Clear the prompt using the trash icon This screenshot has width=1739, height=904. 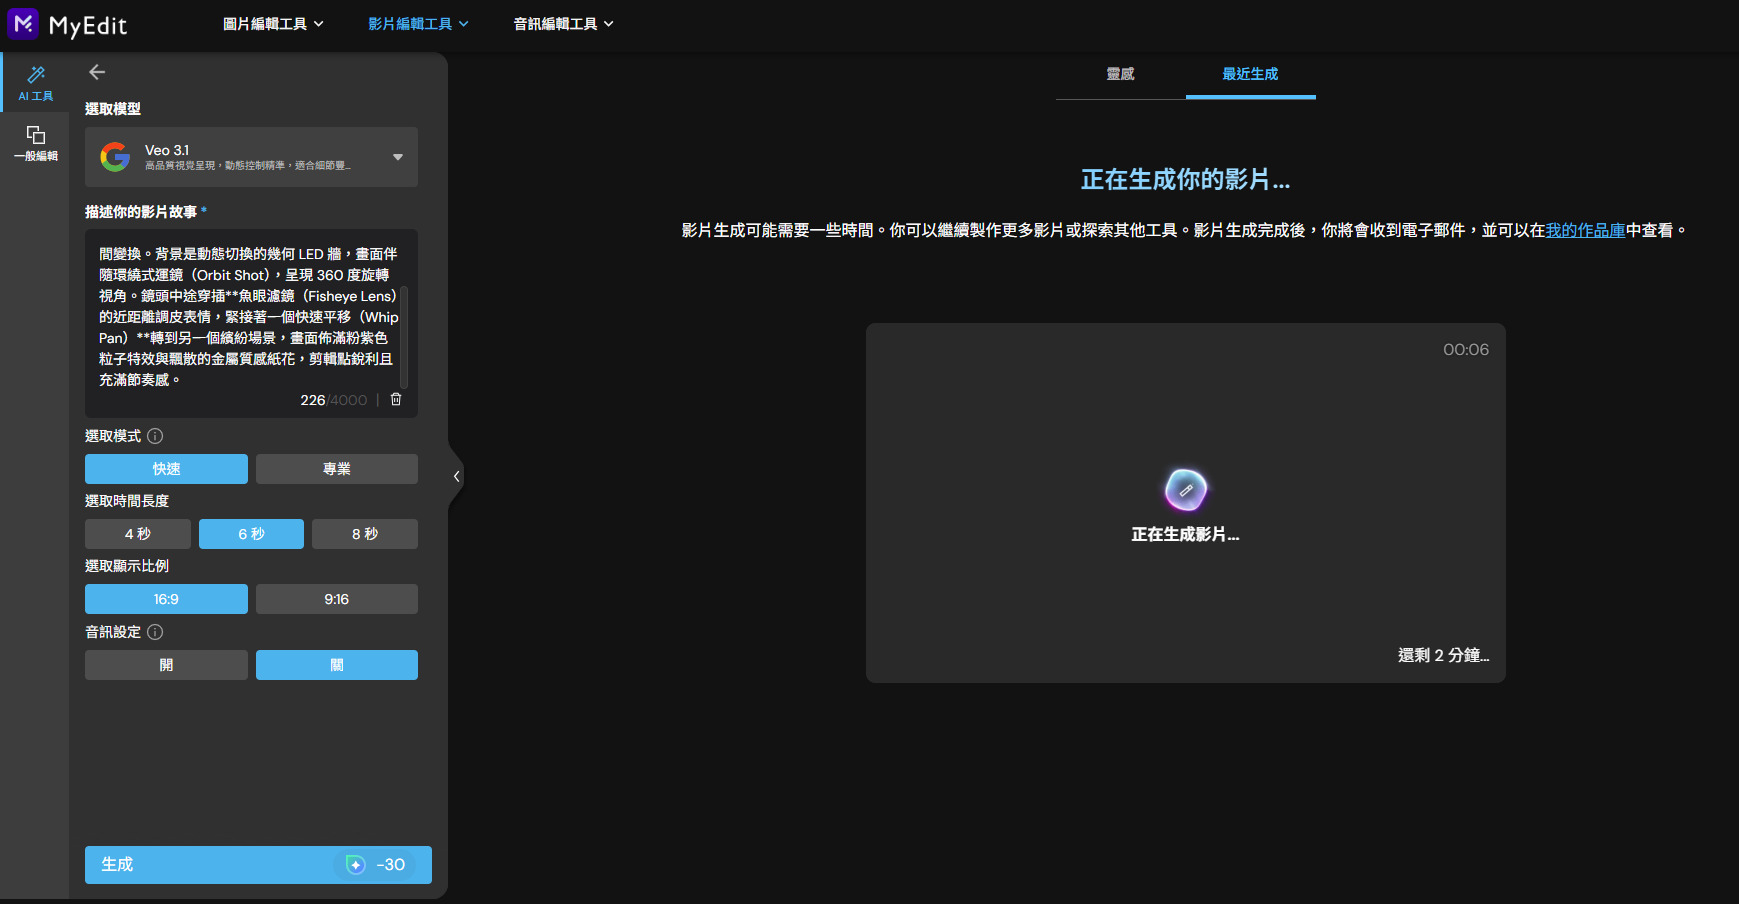coord(395,399)
